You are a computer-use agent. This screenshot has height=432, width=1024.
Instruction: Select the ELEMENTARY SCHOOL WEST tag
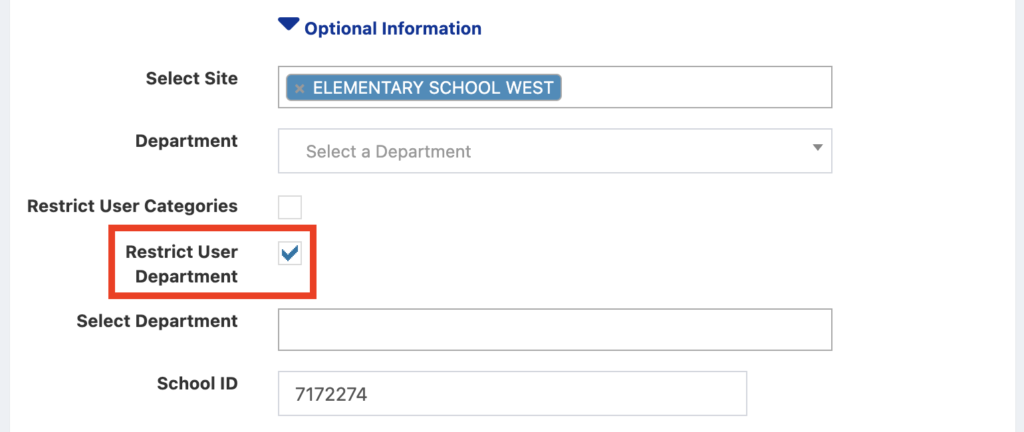pos(432,88)
